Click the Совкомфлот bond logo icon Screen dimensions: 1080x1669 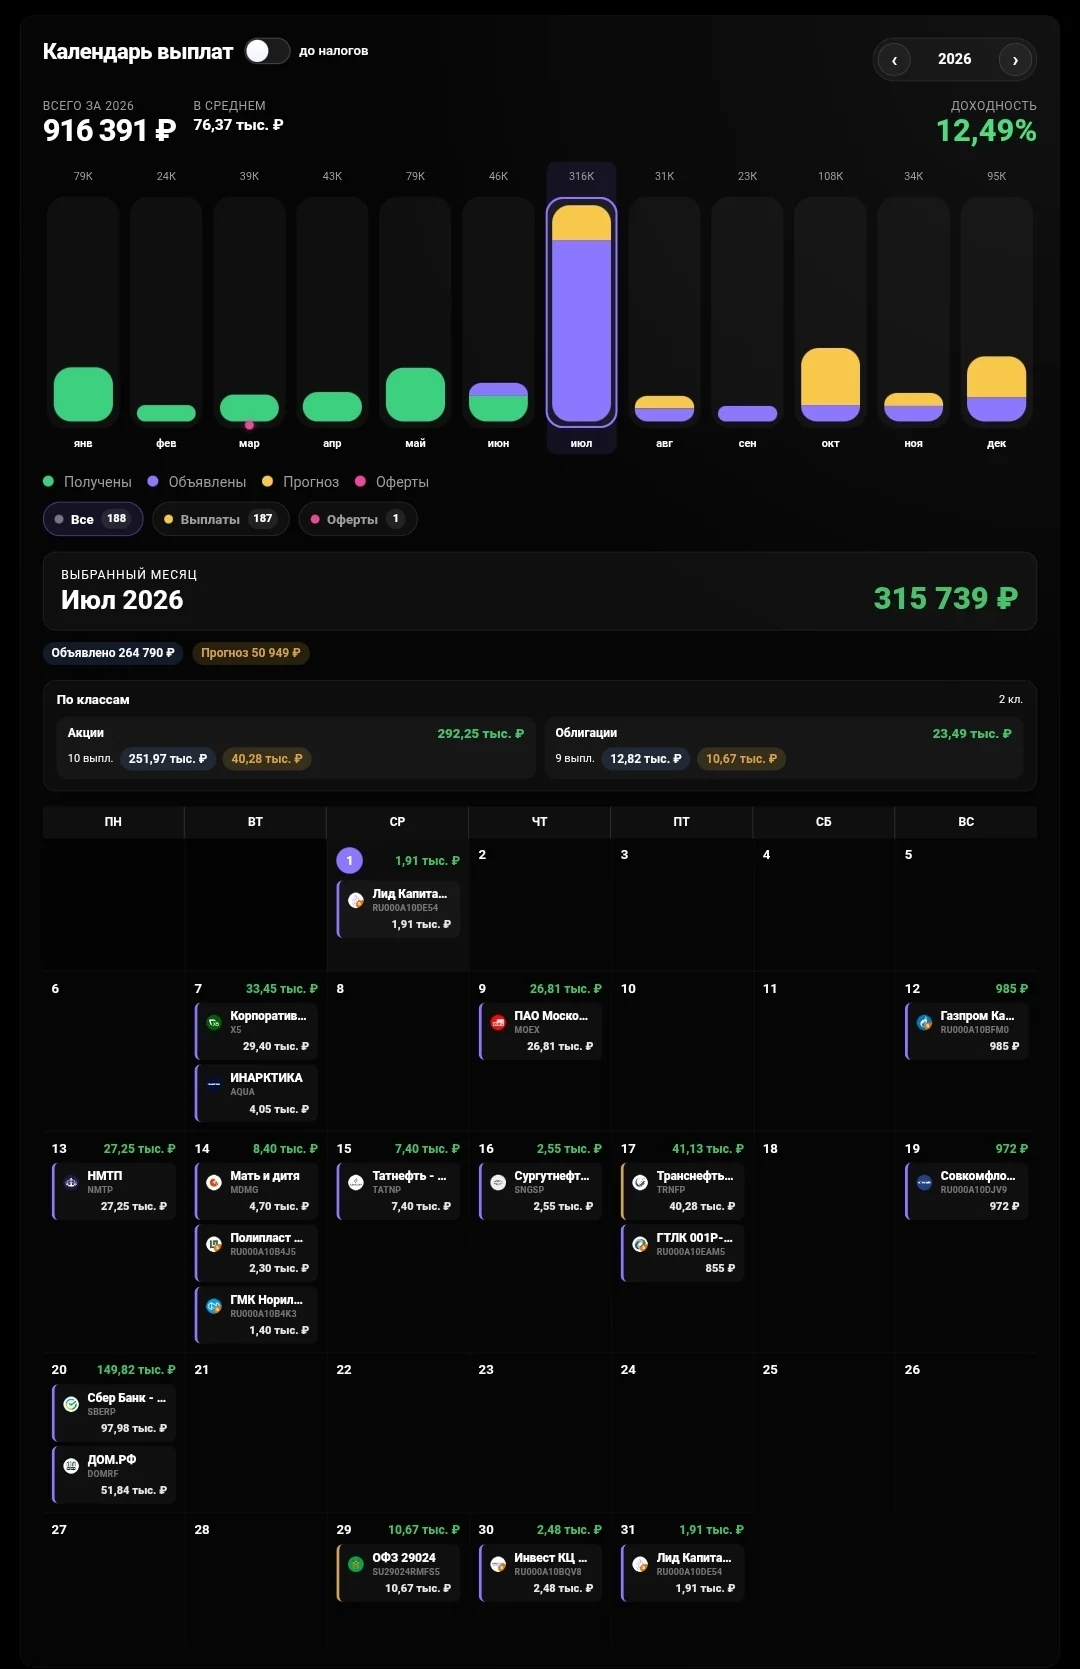(924, 1183)
